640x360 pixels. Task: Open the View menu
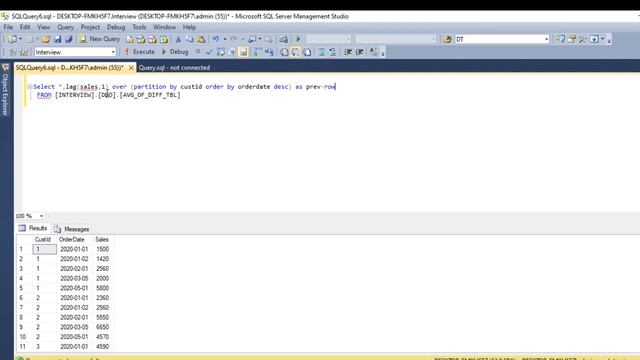(44, 27)
